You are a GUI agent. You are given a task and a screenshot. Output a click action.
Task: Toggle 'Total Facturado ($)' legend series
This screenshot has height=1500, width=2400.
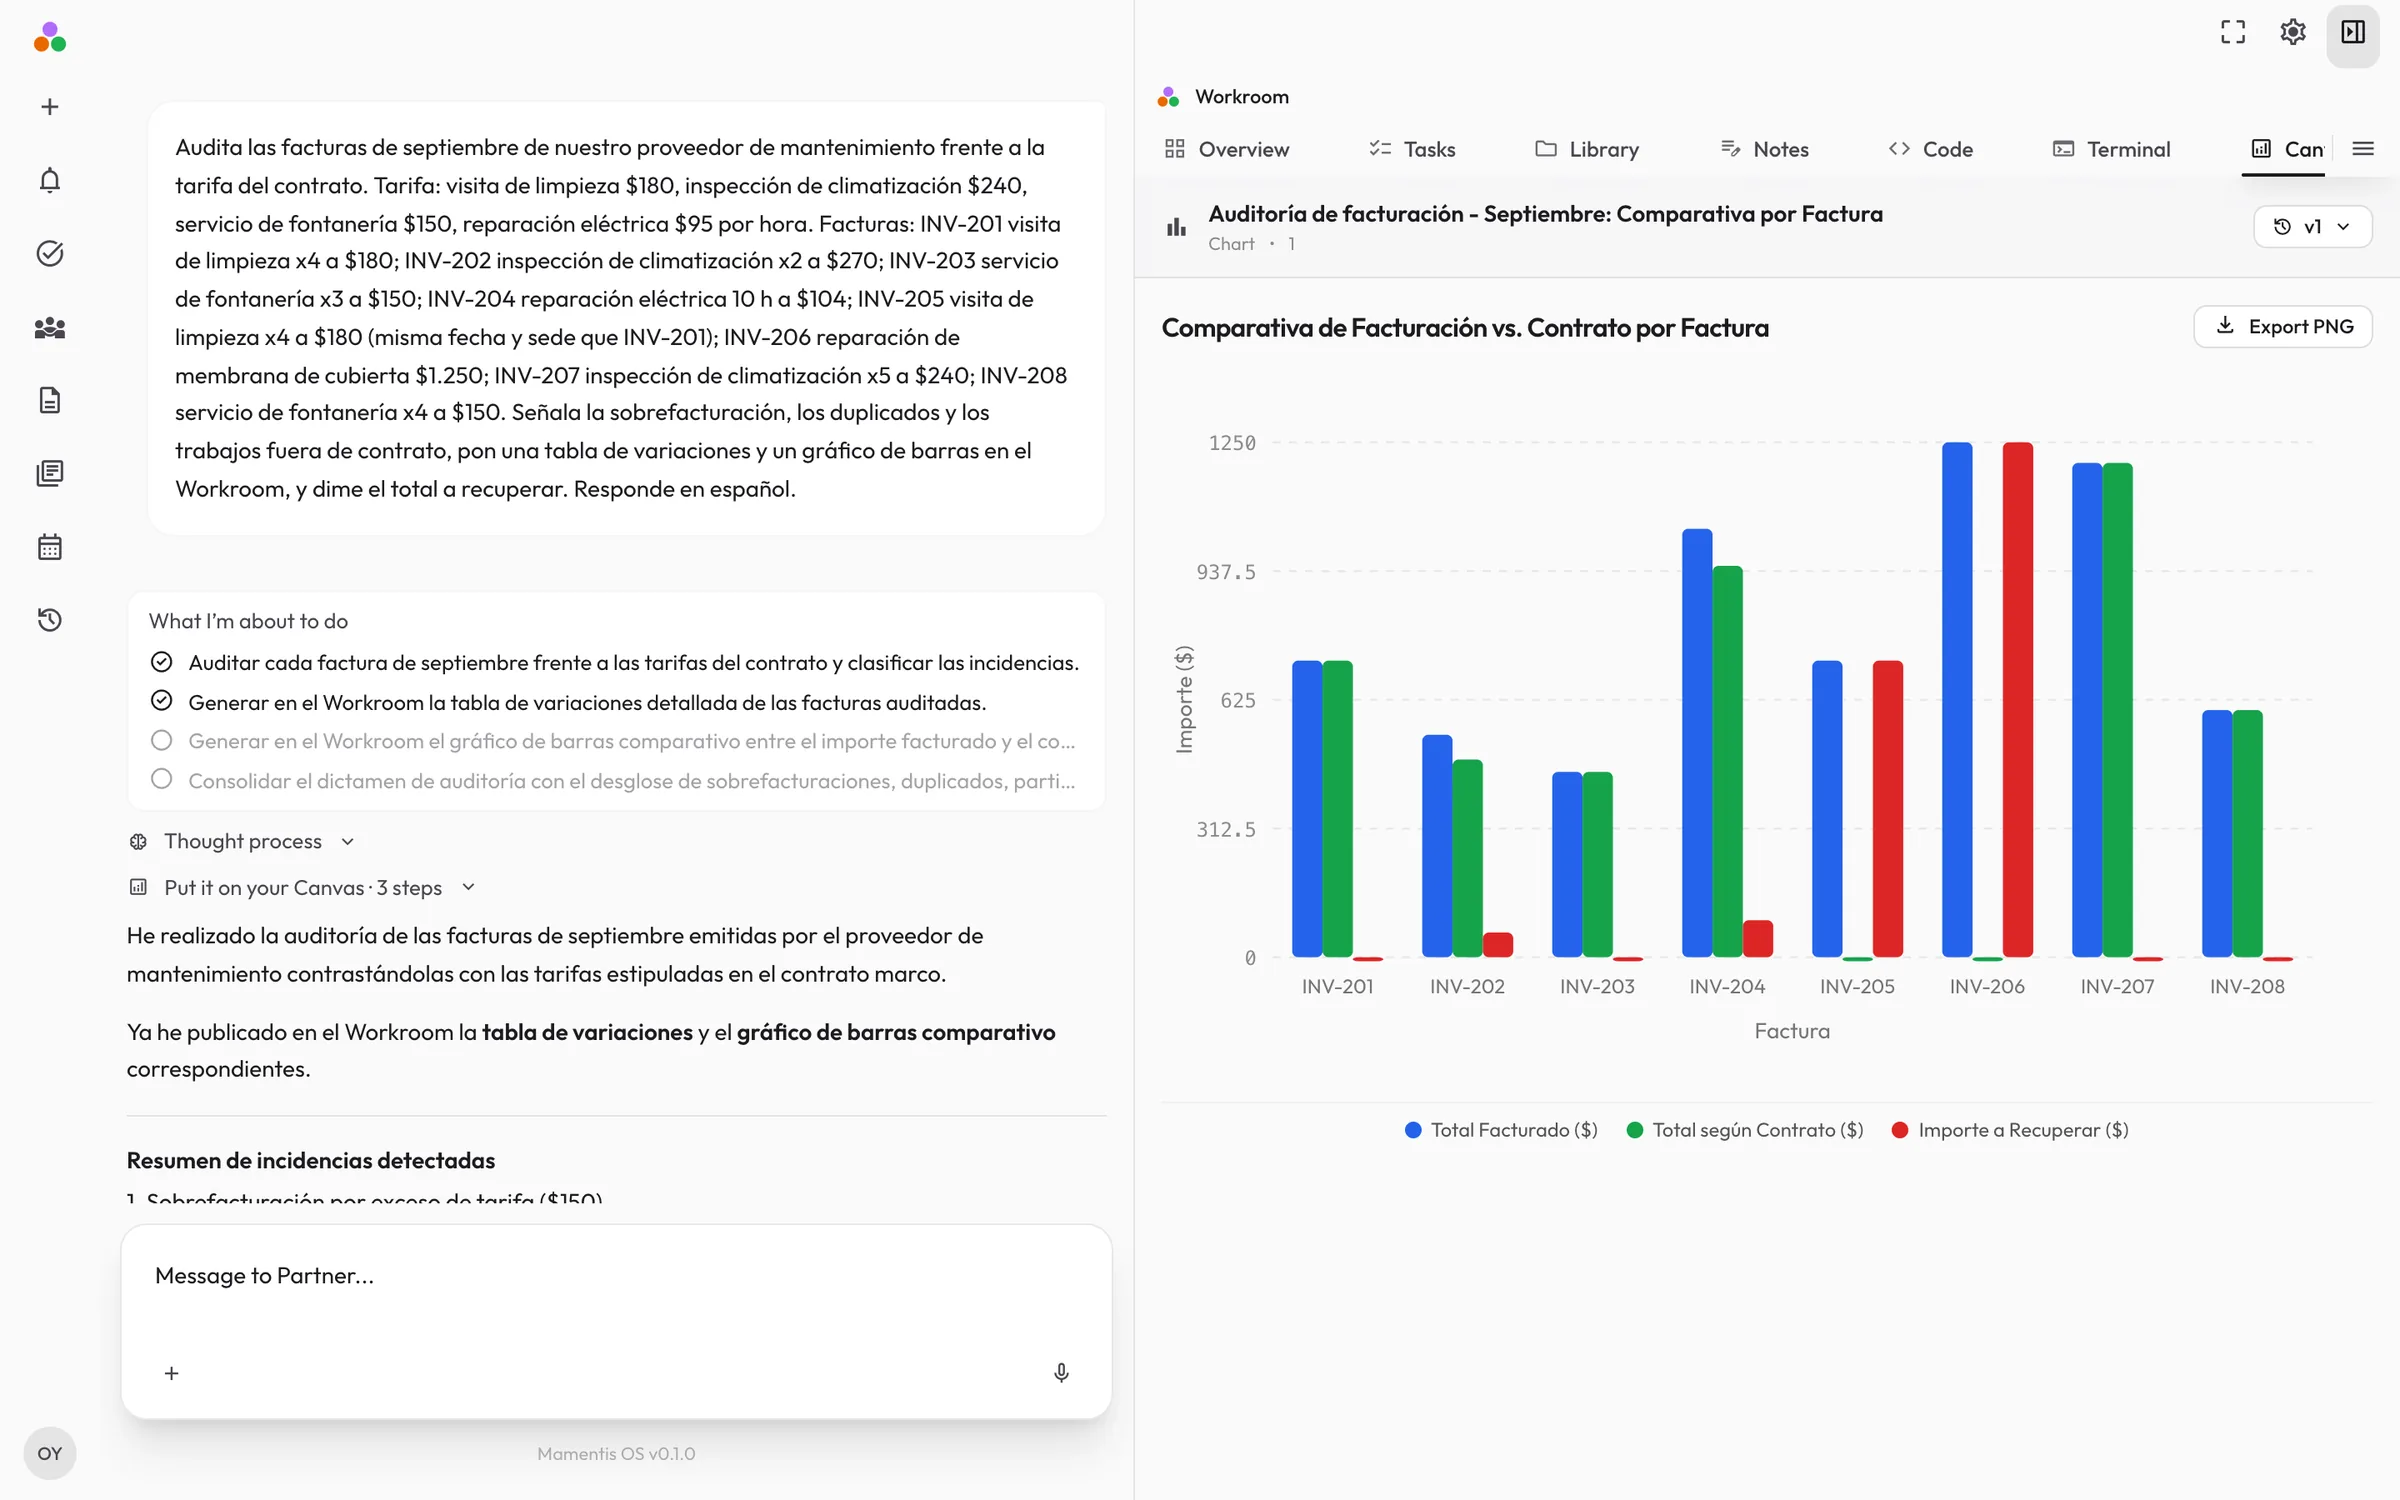[x=1501, y=1130]
